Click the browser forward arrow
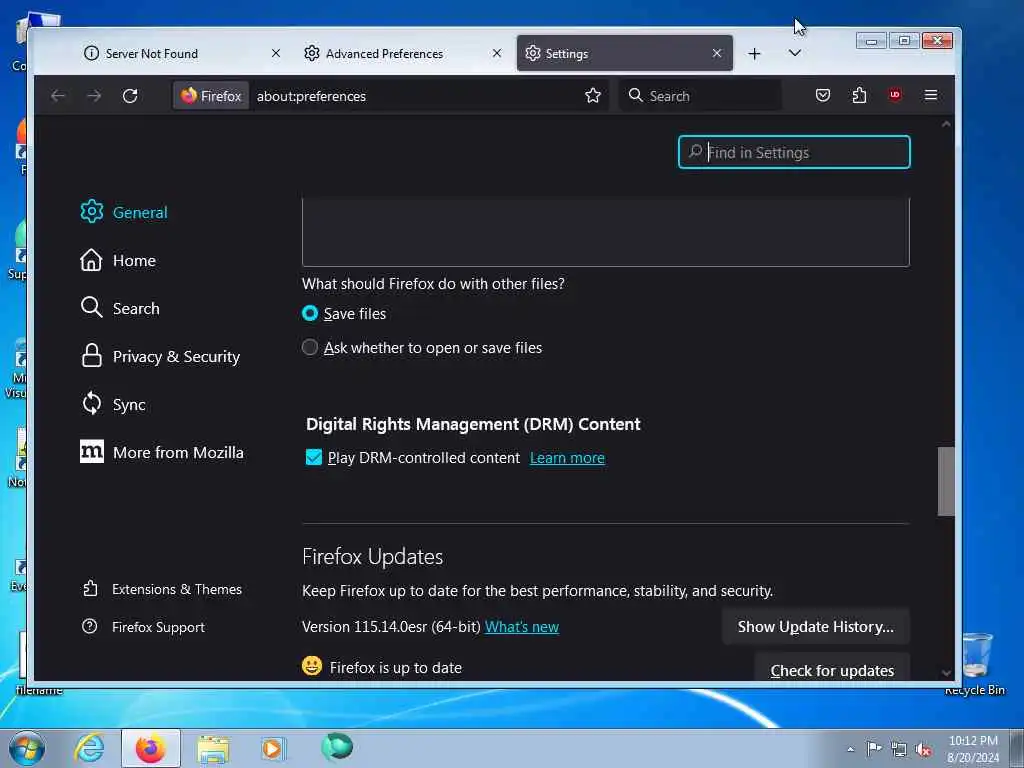 click(x=94, y=96)
